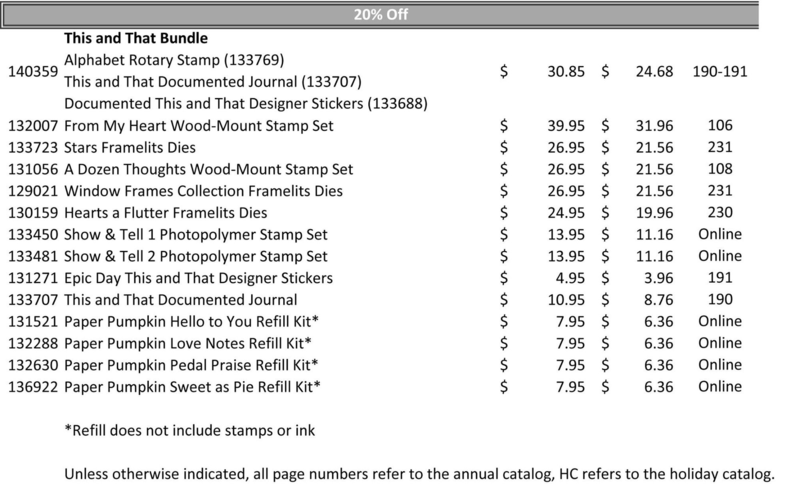Select the This and That Bundle title
The width and height of the screenshot is (800, 484).
[x=135, y=40]
